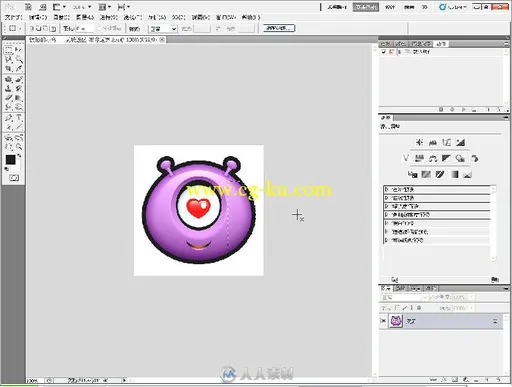
Task: Choose the Subtract from Selection mode
Action: point(46,29)
